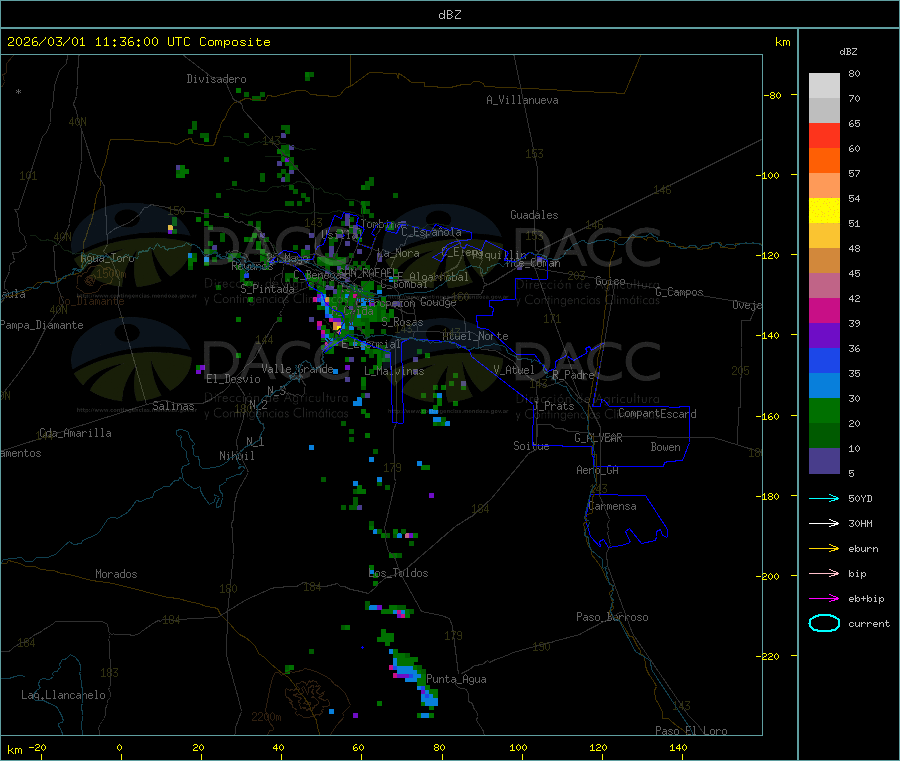Viewport: 900px width, 761px height.
Task: Click the 'Los_Toldos' place label
Action: click(398, 573)
